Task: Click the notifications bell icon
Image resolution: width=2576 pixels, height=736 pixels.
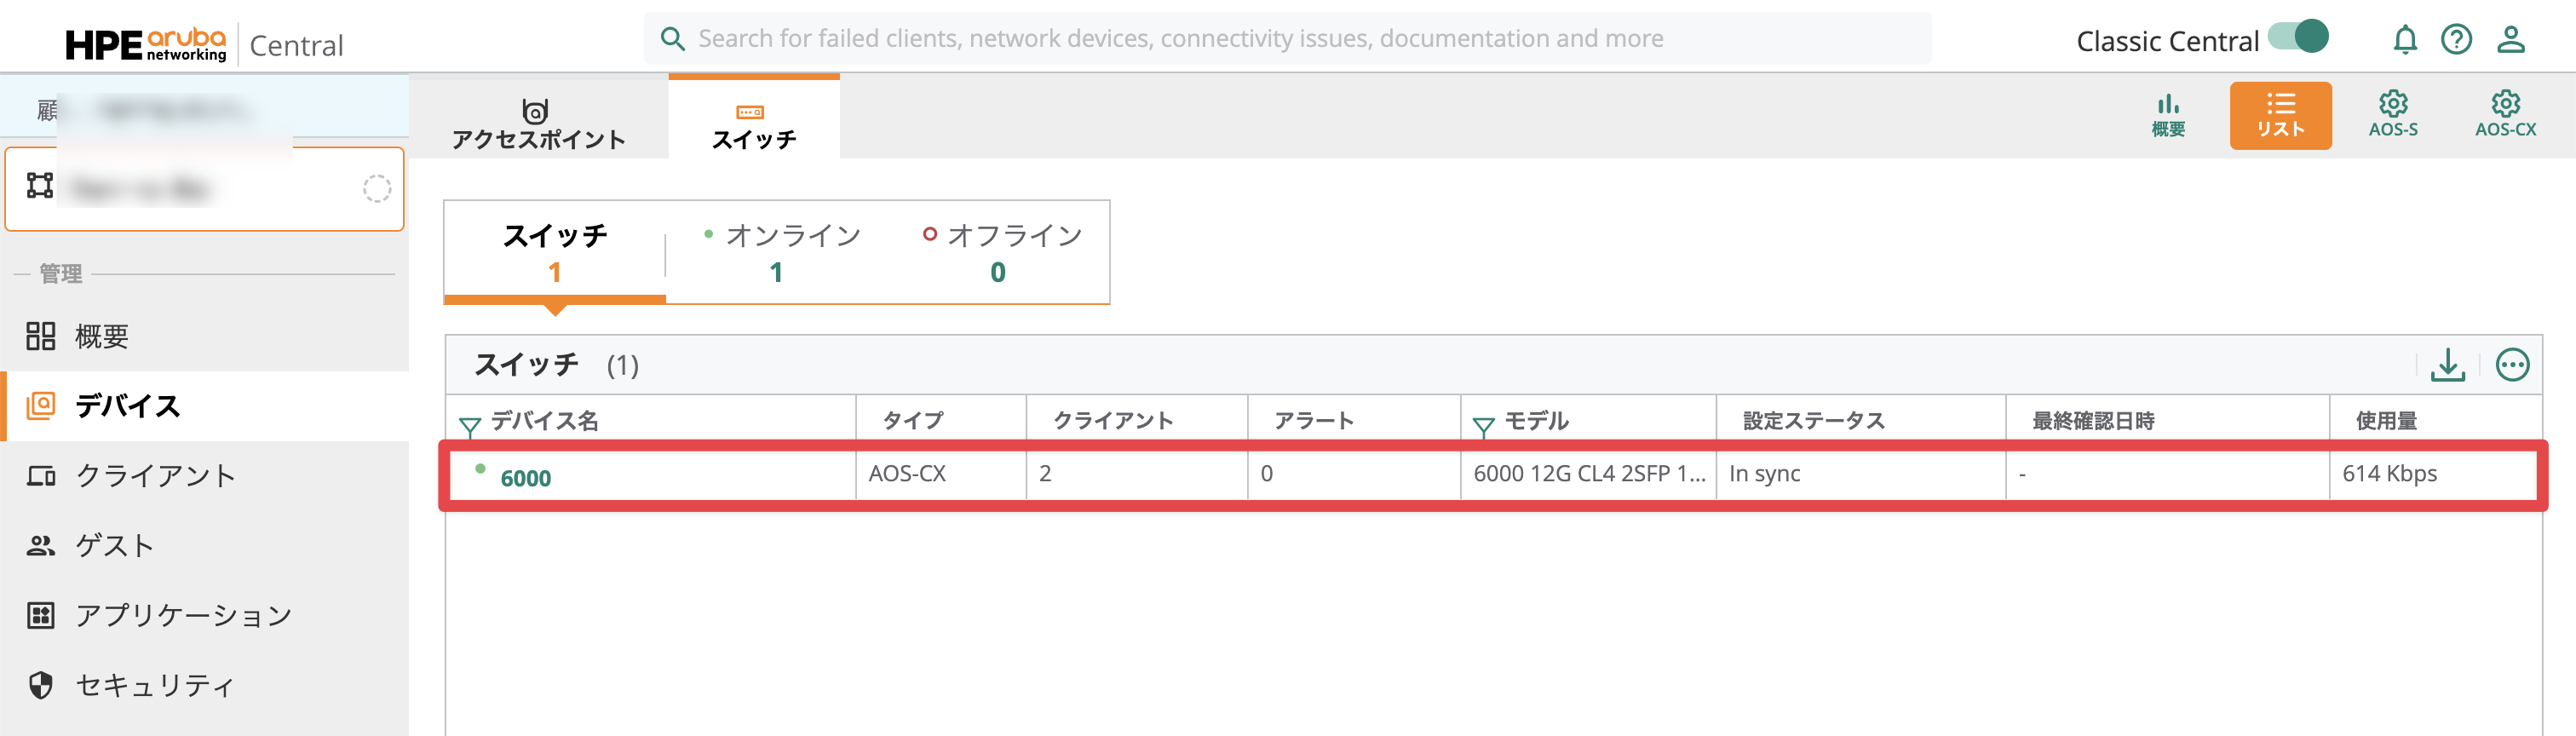Action: [2404, 40]
